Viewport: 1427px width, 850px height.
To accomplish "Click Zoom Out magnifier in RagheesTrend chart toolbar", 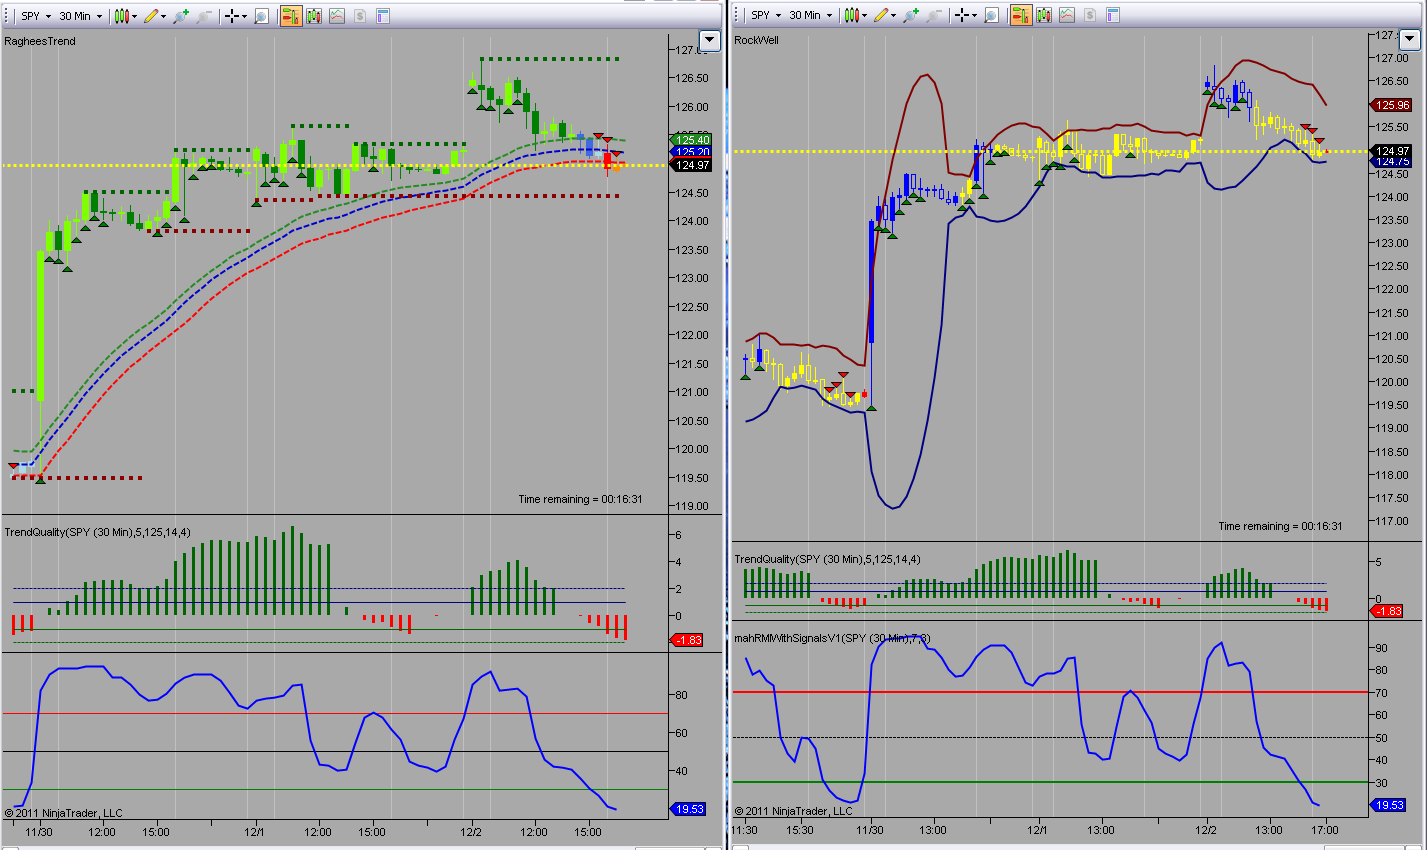I will 204,16.
